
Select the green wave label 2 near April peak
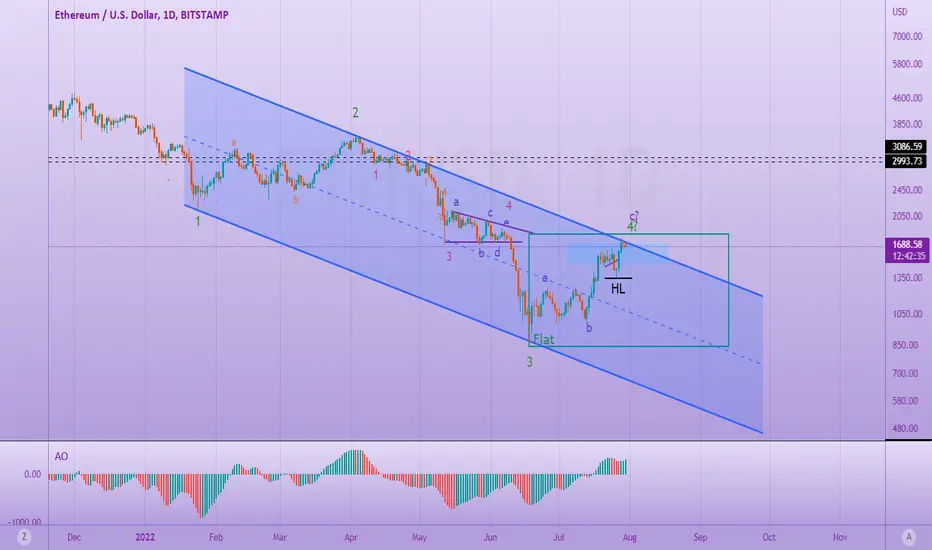[x=355, y=112]
